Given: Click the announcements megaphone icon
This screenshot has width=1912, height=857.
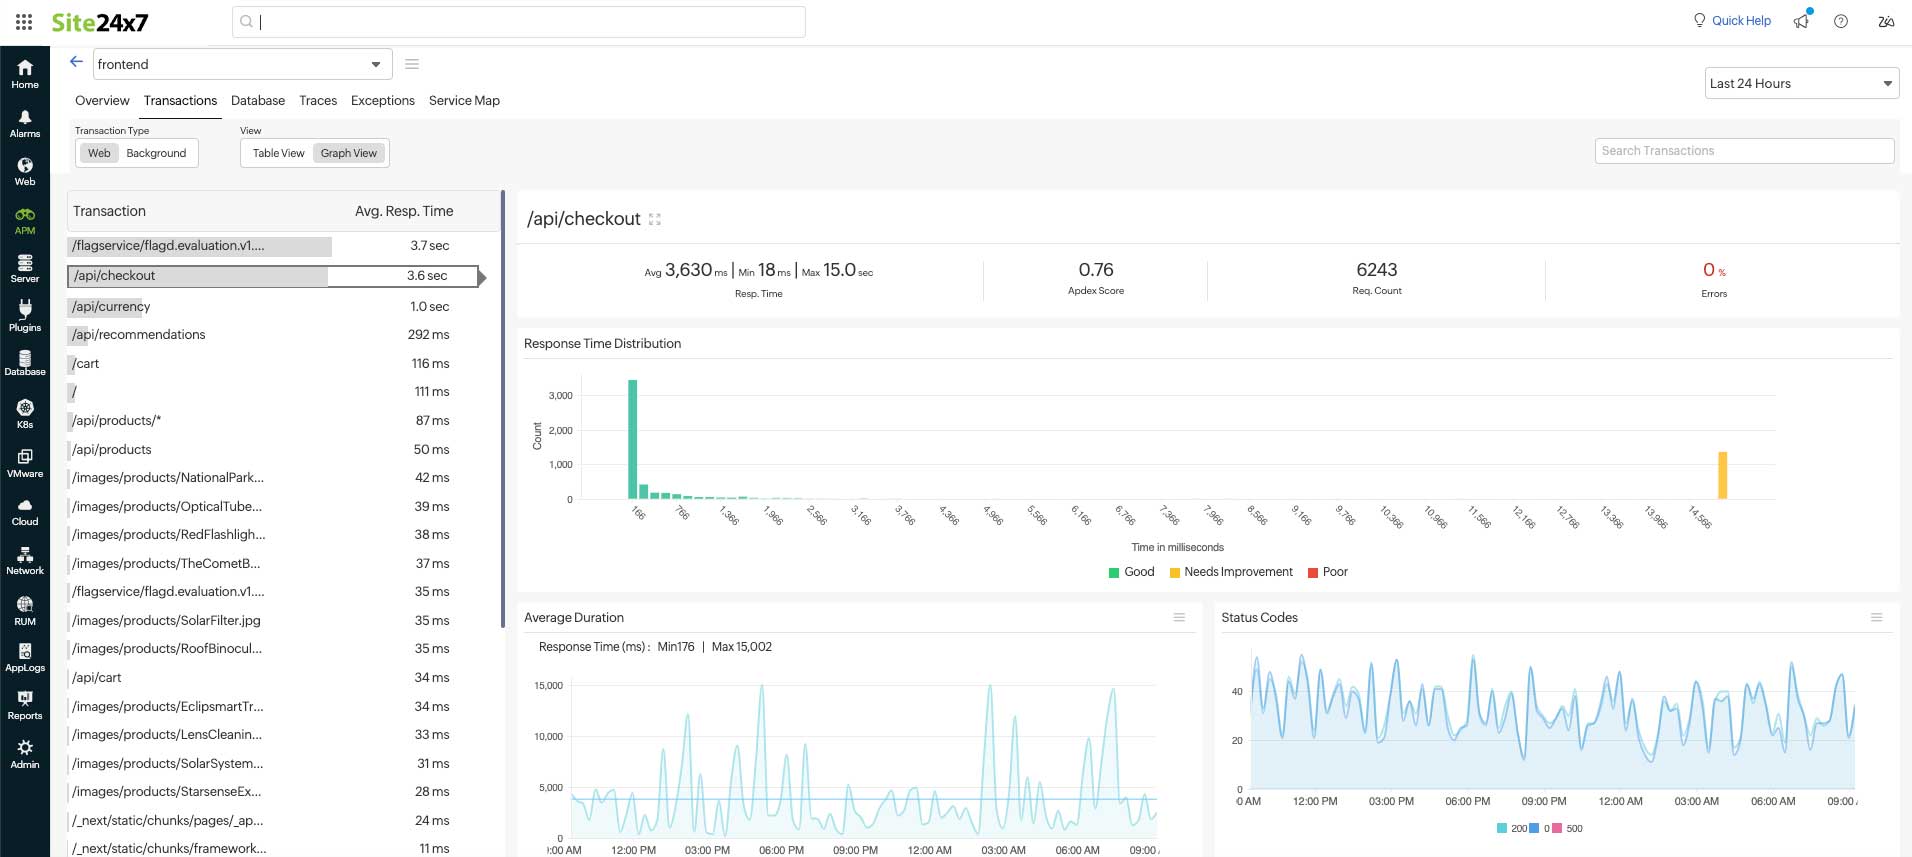Looking at the screenshot, I should 1801,21.
